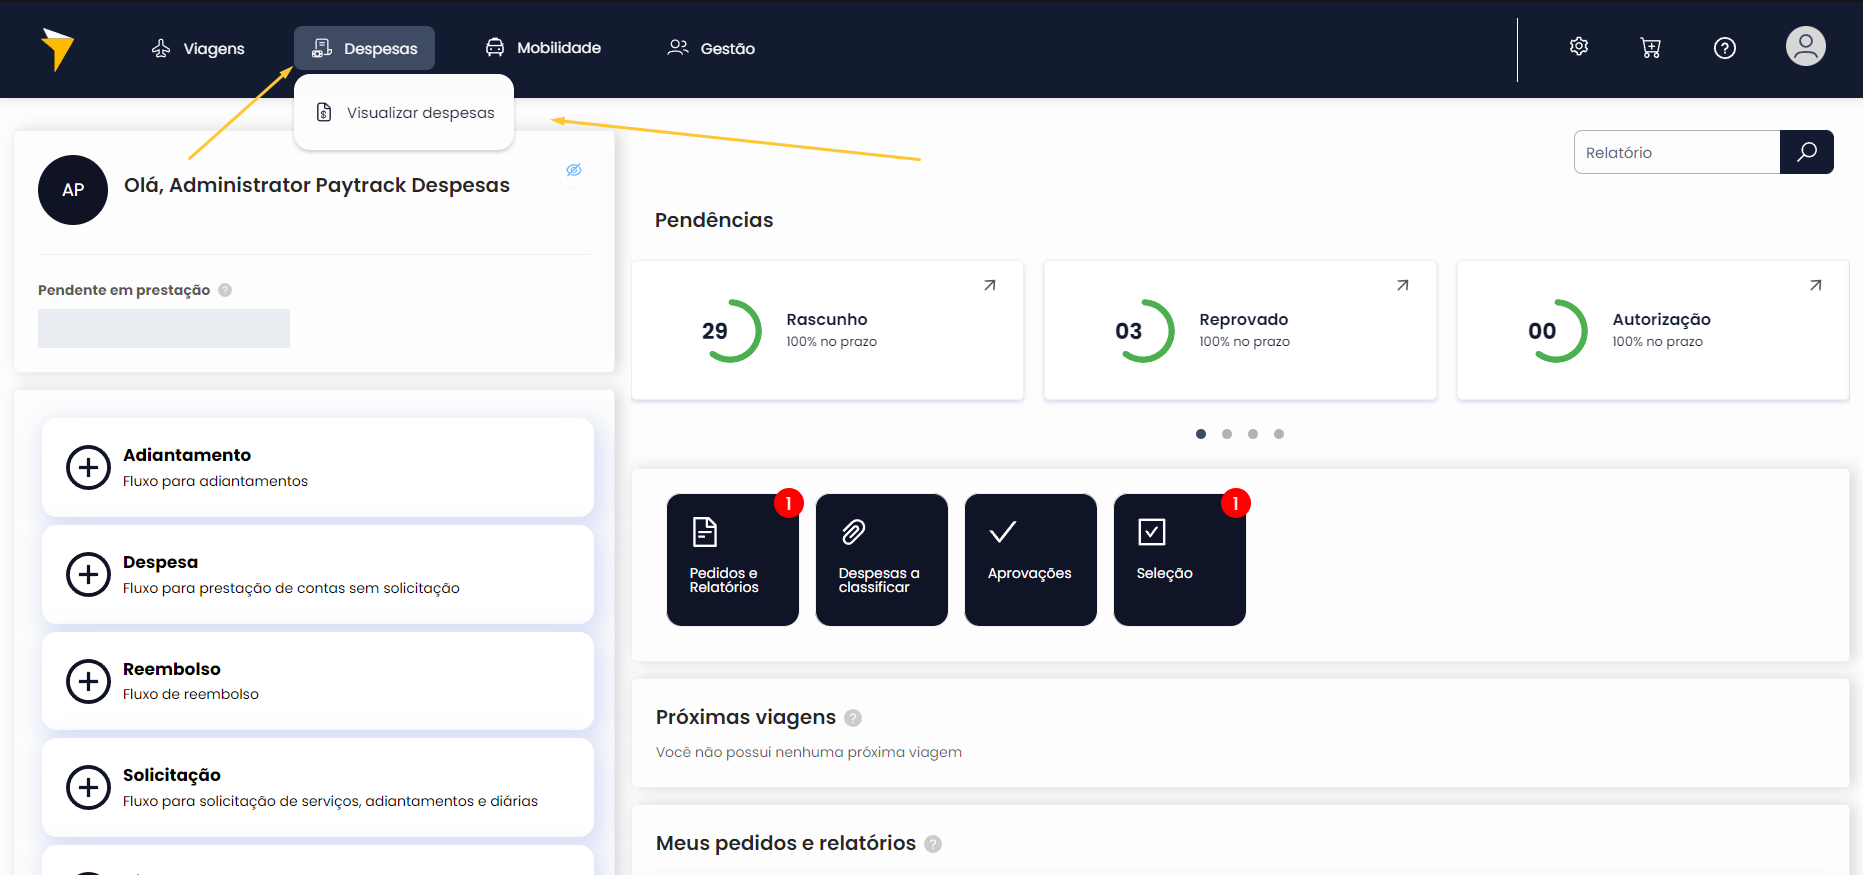Click the Rascunho label text
This screenshot has height=875, width=1863.
pos(827,319)
